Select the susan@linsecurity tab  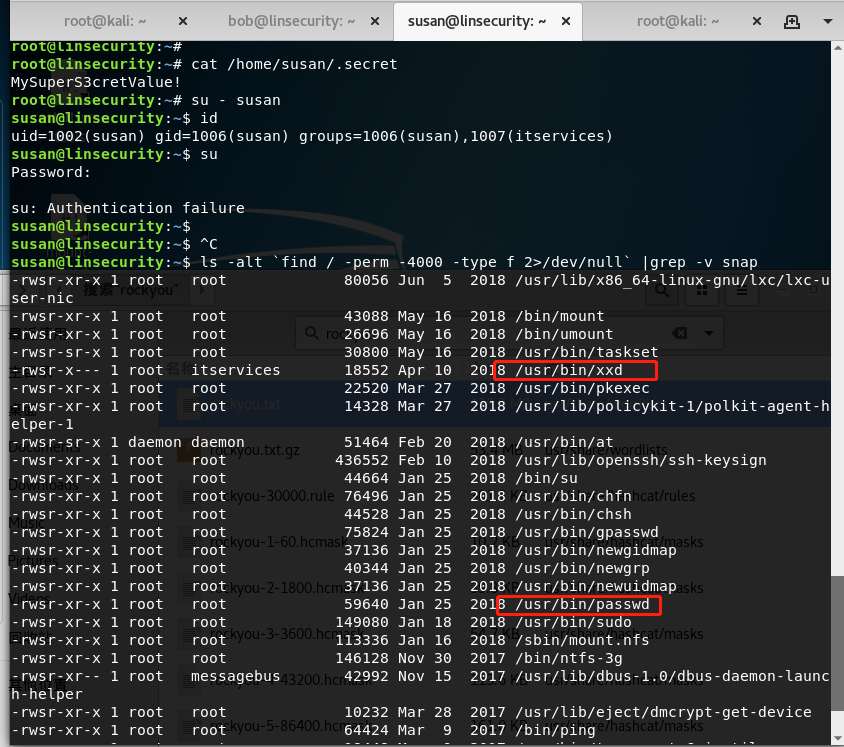477,21
